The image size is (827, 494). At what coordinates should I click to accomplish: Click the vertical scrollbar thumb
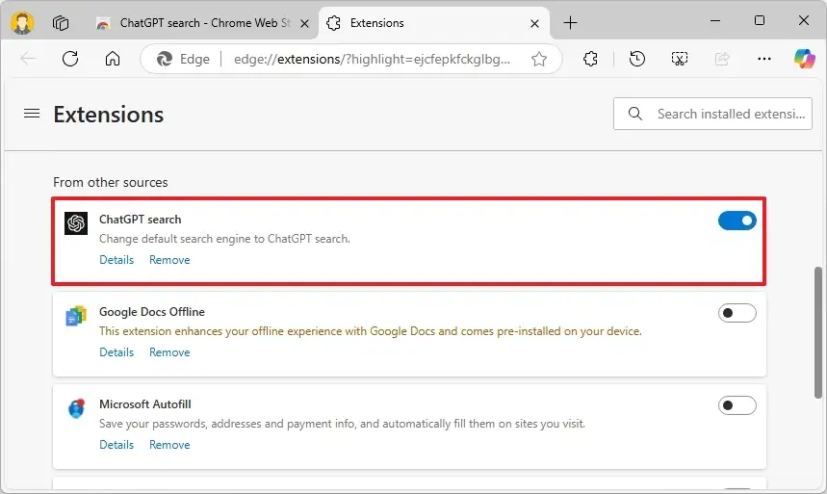coord(818,332)
